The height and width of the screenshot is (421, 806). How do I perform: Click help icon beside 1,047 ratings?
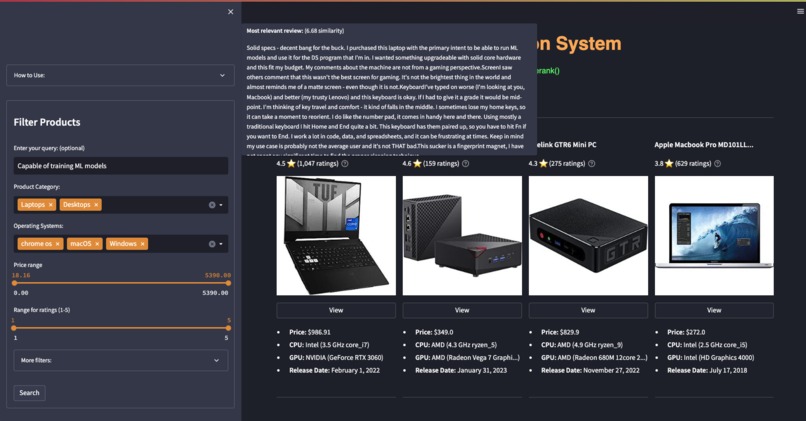coord(345,163)
